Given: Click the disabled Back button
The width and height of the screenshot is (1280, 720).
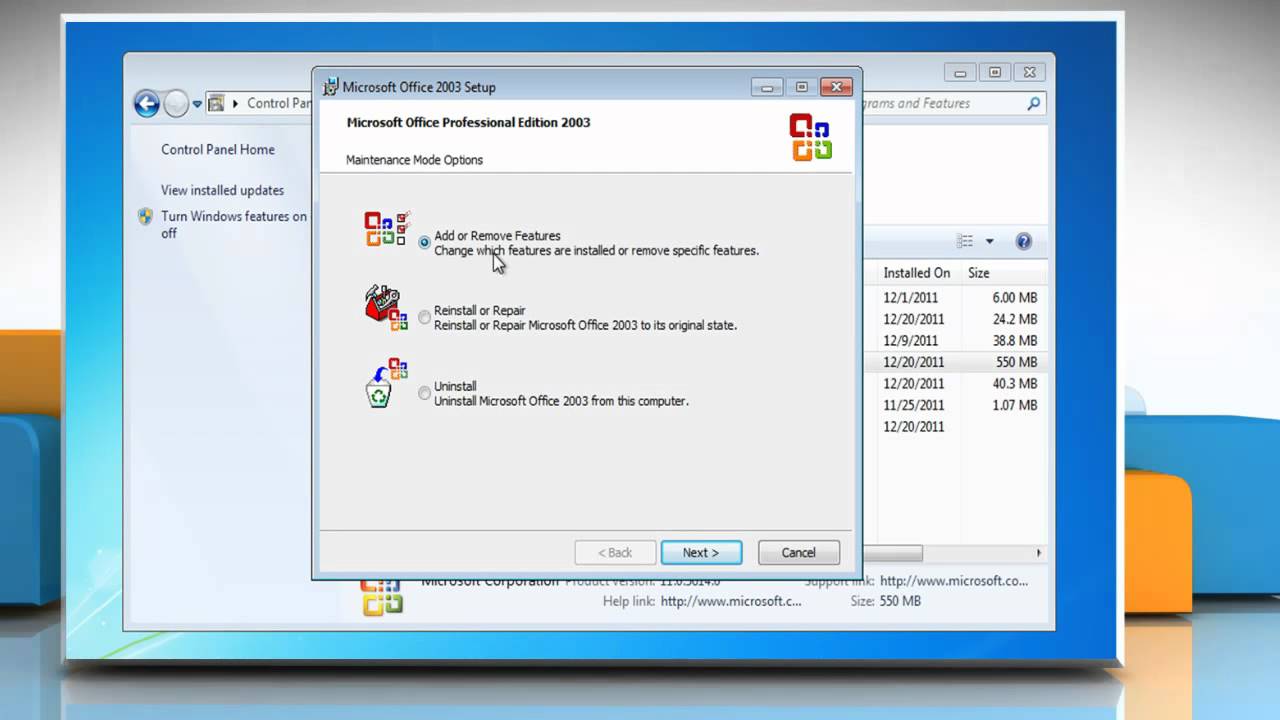Looking at the screenshot, I should tap(615, 552).
